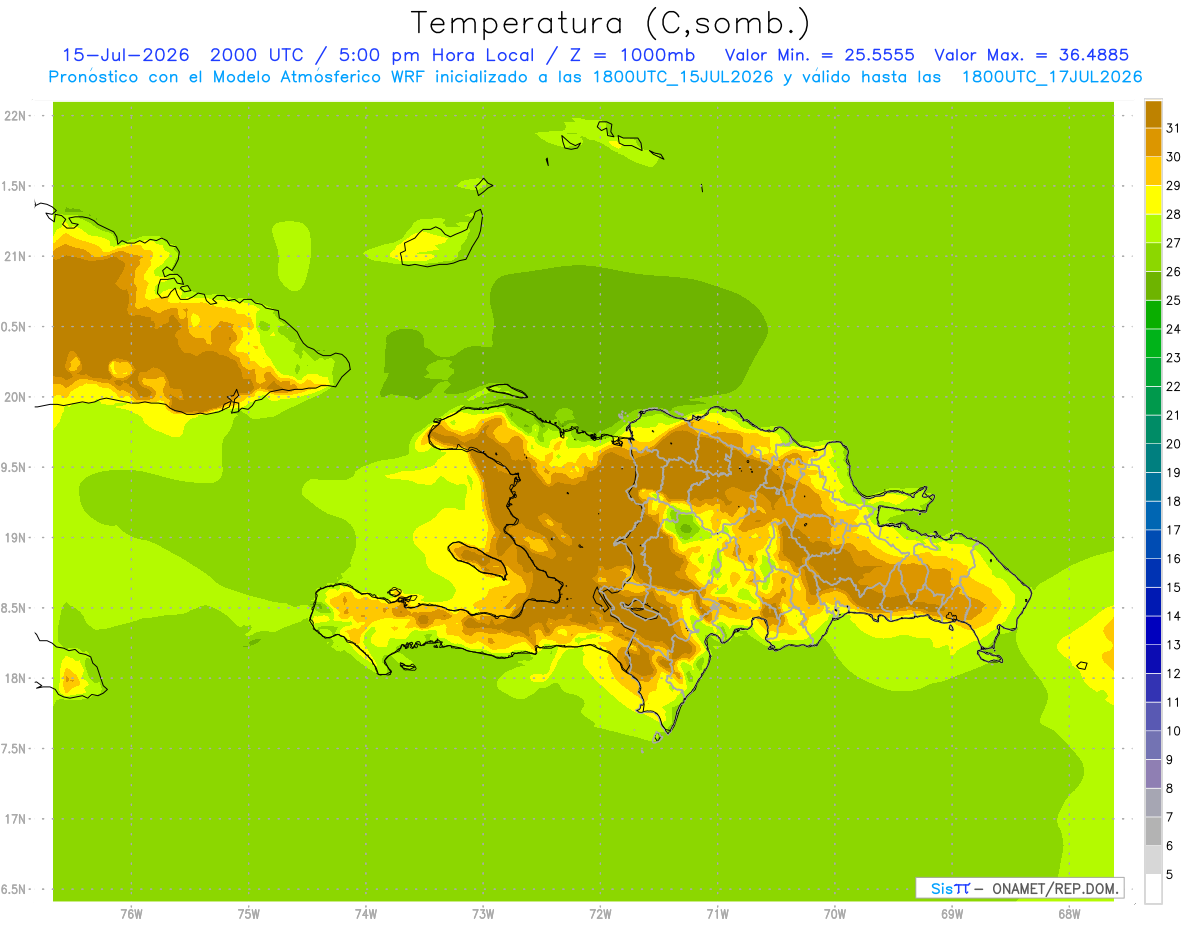Click the "72W" longitude axis label
This screenshot has height=927, width=1200.
pyautogui.click(x=600, y=914)
